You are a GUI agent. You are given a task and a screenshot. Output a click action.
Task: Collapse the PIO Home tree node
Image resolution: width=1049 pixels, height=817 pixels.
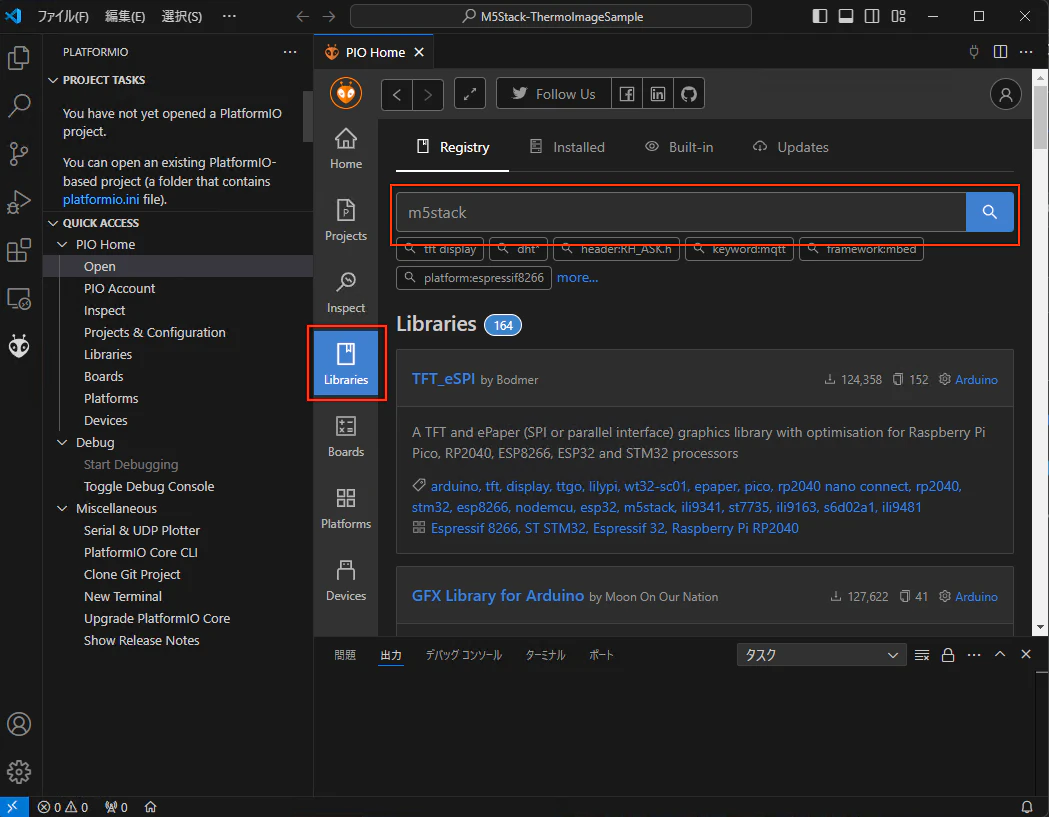(62, 245)
